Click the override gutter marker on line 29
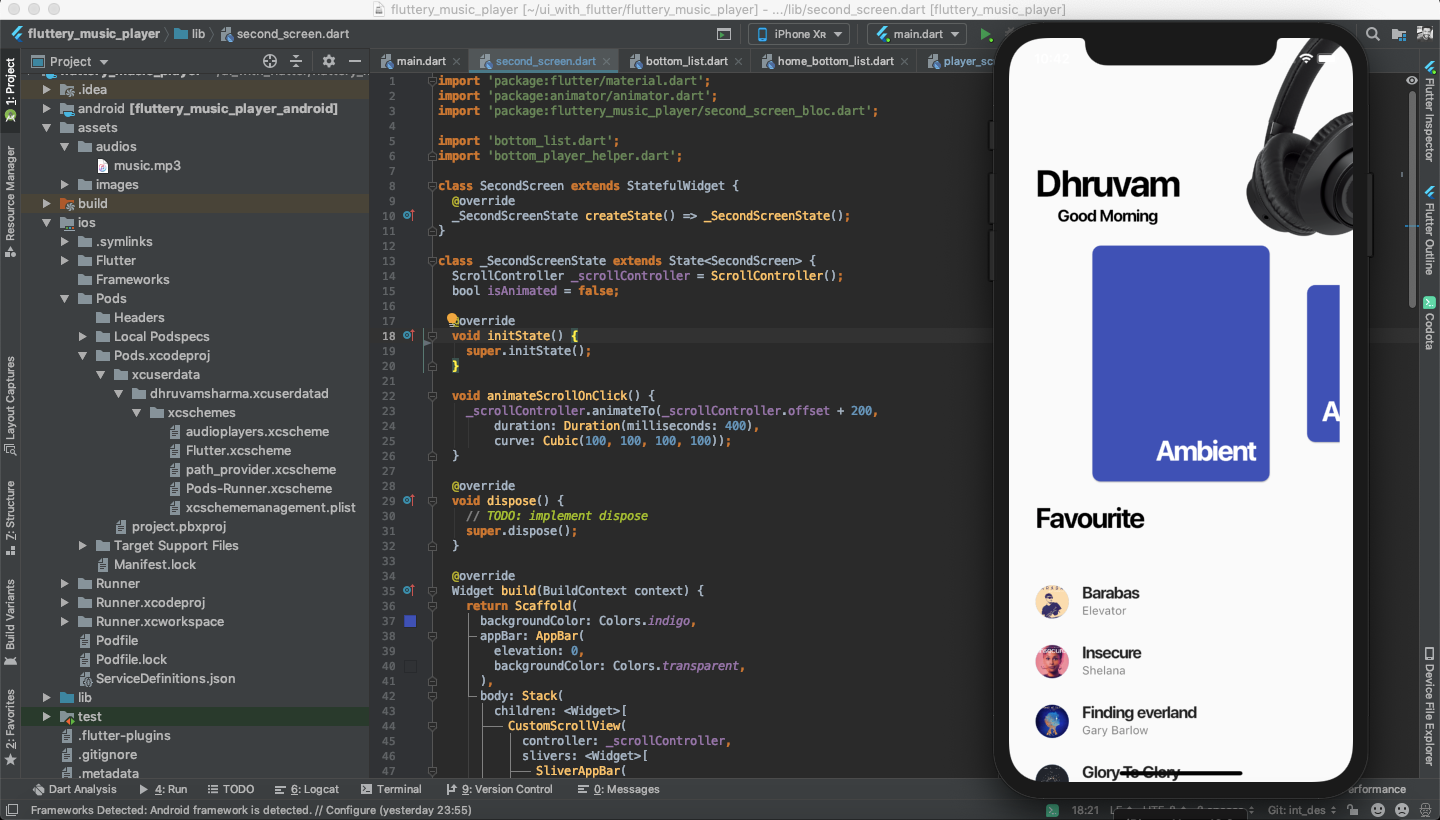This screenshot has height=820, width=1440. pos(408,500)
